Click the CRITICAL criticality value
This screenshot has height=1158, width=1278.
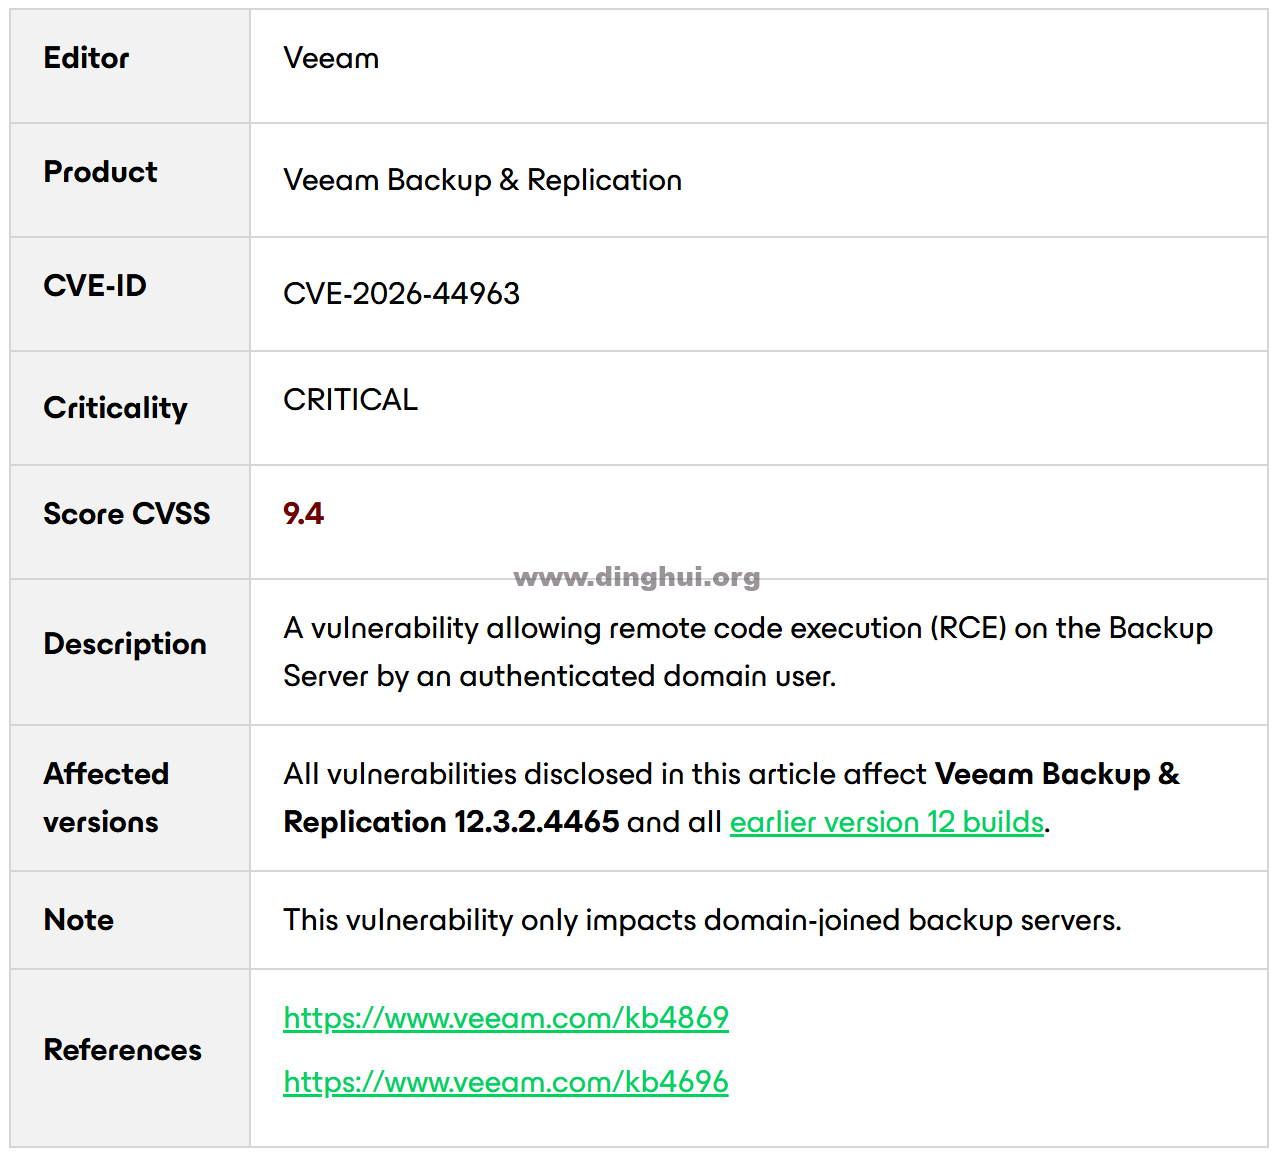pos(351,400)
